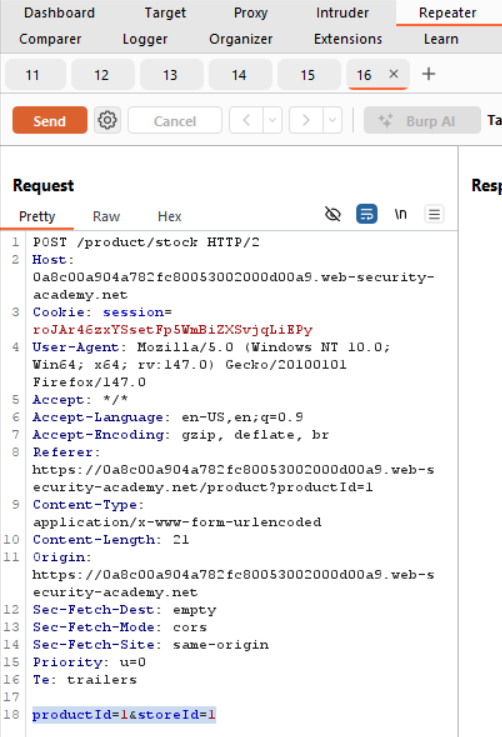The height and width of the screenshot is (737, 502).
Task: Select Repeater tab 13
Action: [x=171, y=75]
